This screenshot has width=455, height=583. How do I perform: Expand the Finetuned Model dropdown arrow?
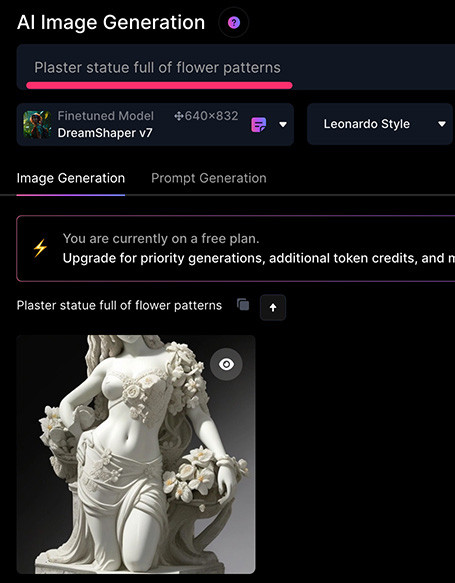point(283,125)
